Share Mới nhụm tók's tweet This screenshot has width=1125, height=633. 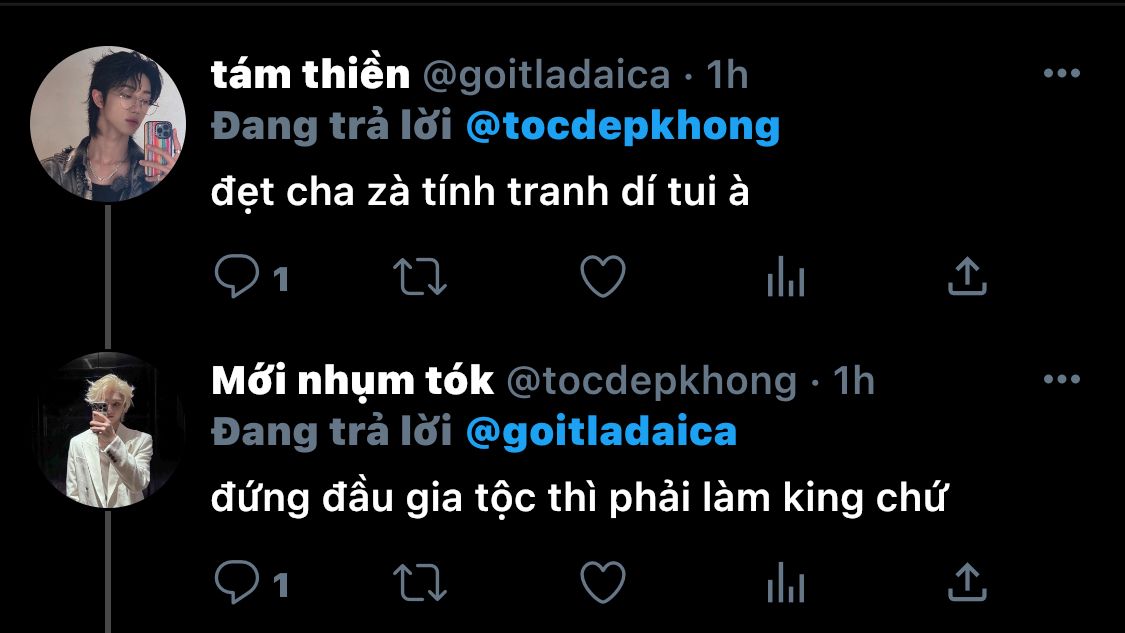(x=967, y=582)
